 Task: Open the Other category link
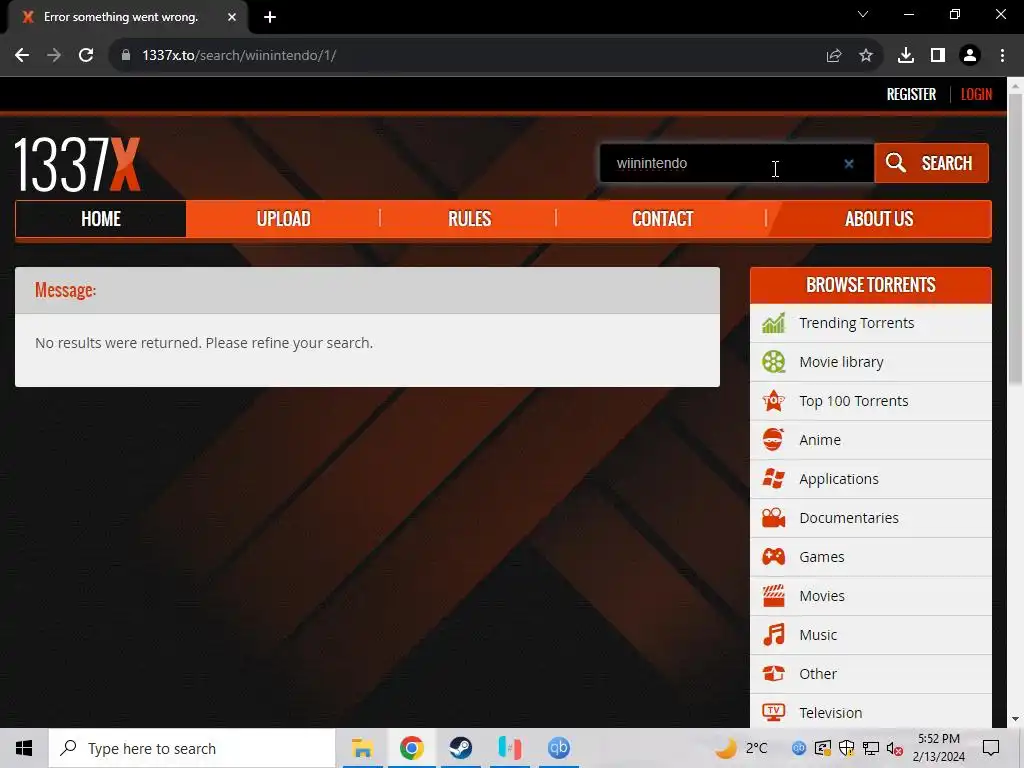(x=818, y=673)
